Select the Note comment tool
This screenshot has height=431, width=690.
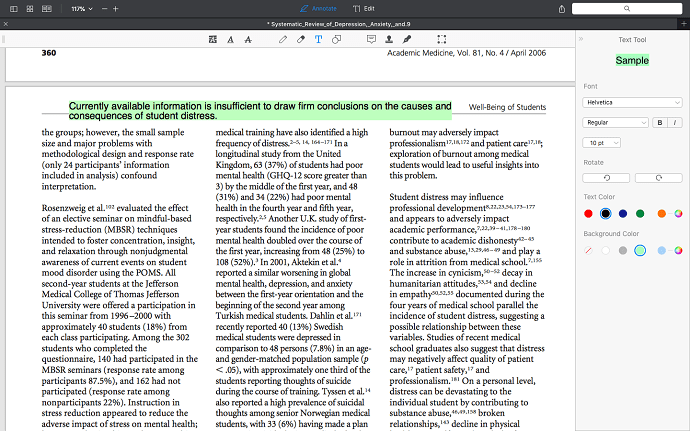371,40
